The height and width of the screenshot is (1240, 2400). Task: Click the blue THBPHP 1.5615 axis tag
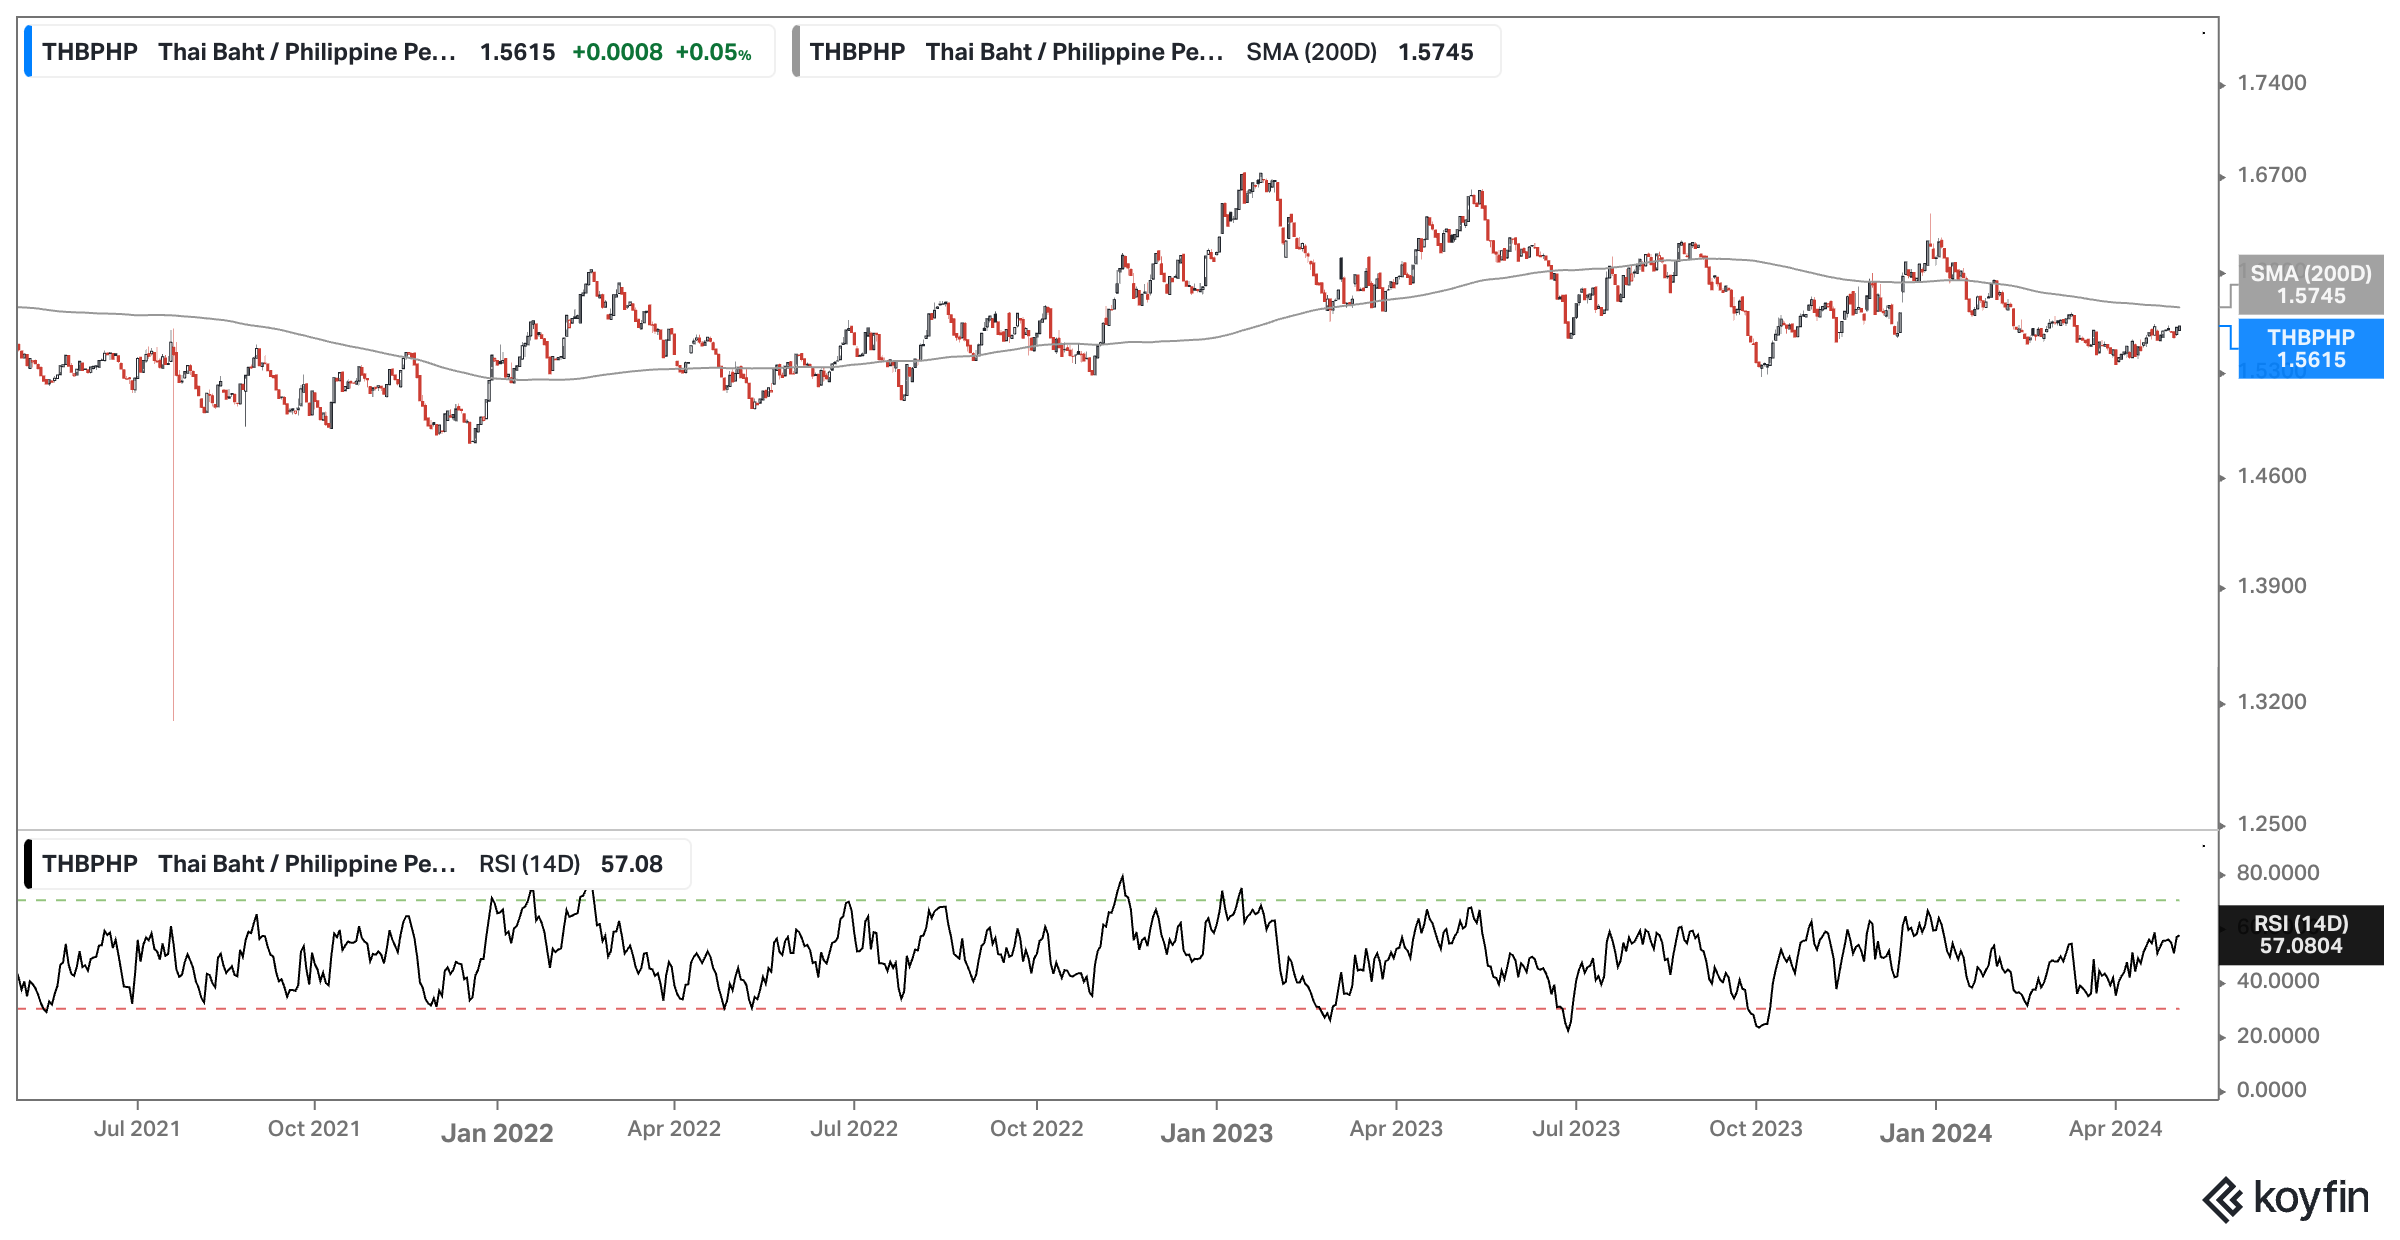tap(2310, 348)
